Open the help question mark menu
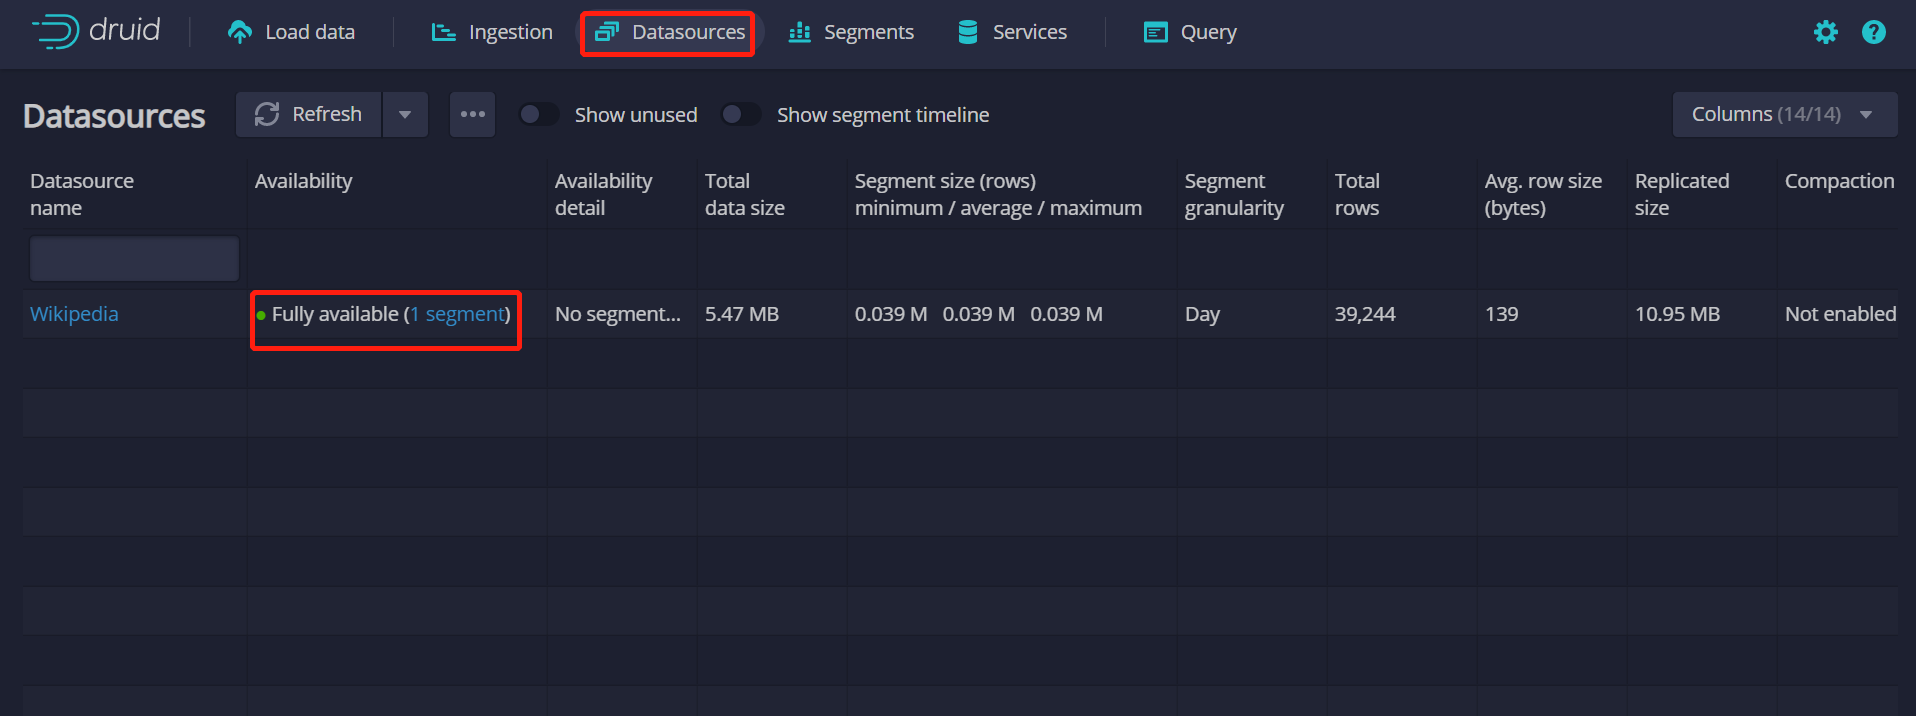1916x716 pixels. [1874, 32]
